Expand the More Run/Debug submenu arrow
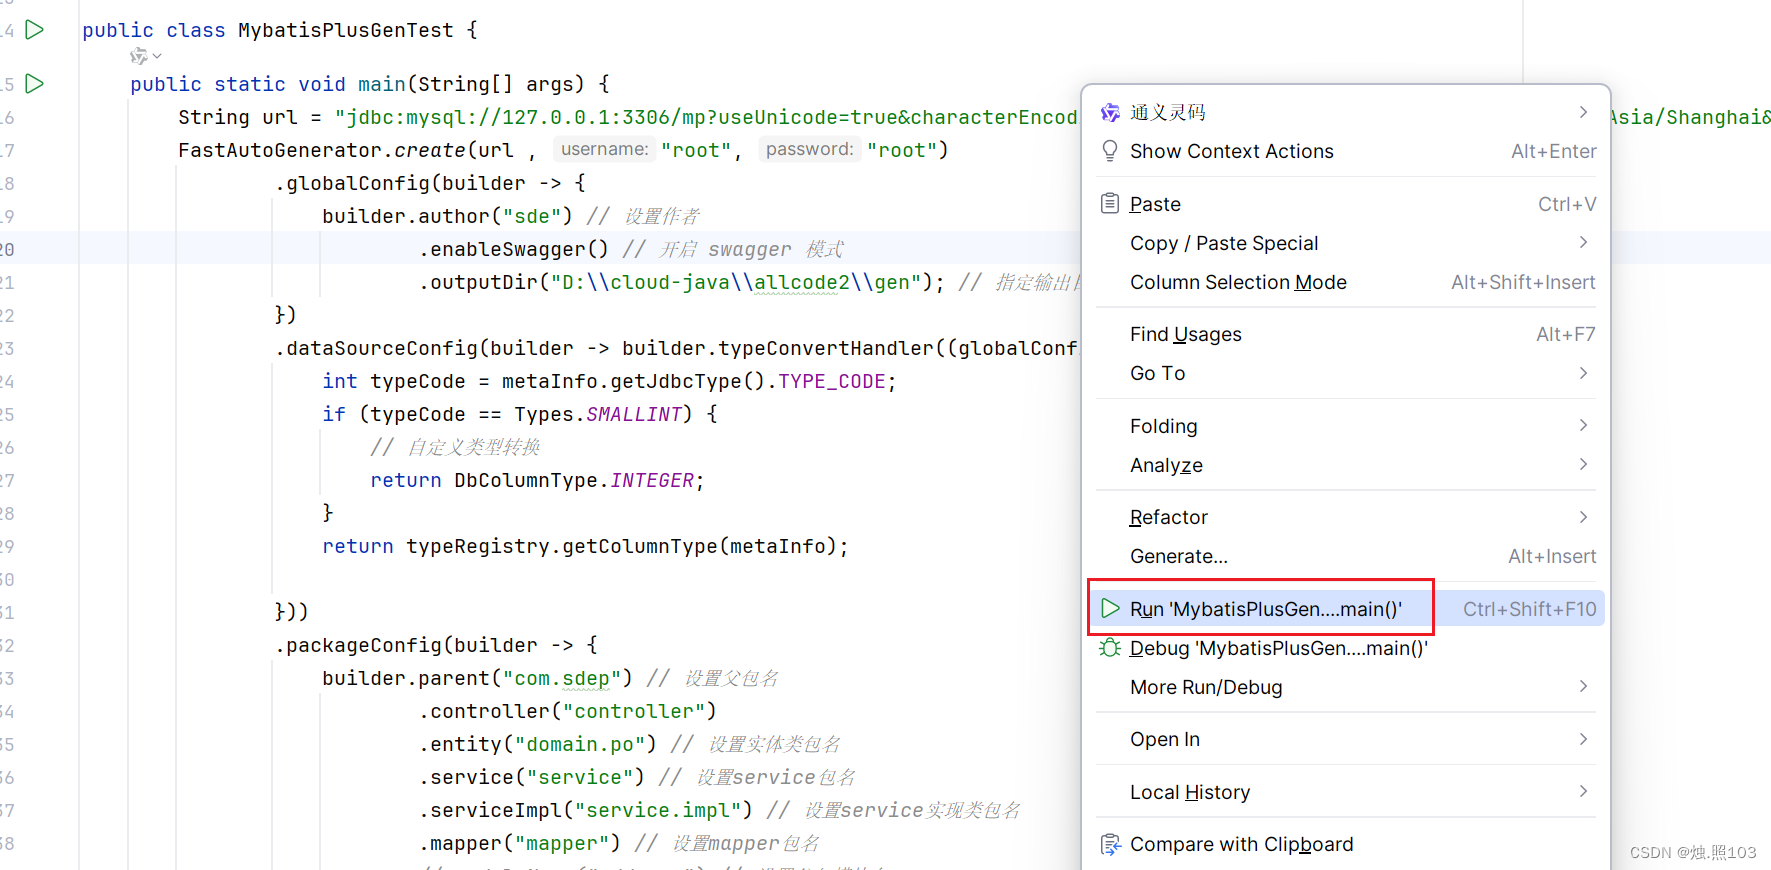This screenshot has height=870, width=1771. (x=1584, y=686)
